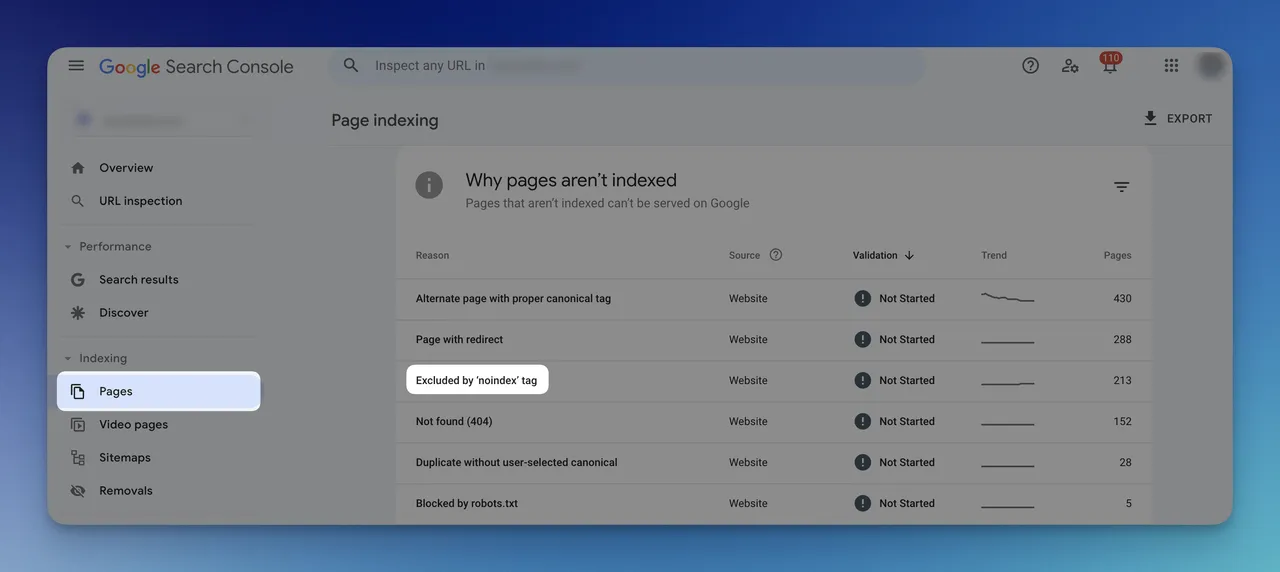Click the search magnifier icon

(x=351, y=65)
